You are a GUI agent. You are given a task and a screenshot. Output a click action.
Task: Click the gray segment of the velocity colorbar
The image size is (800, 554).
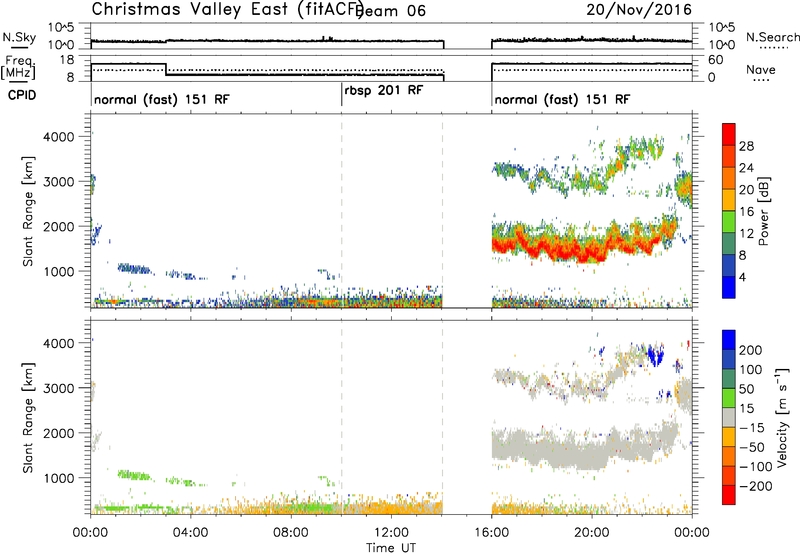[x=729, y=417]
